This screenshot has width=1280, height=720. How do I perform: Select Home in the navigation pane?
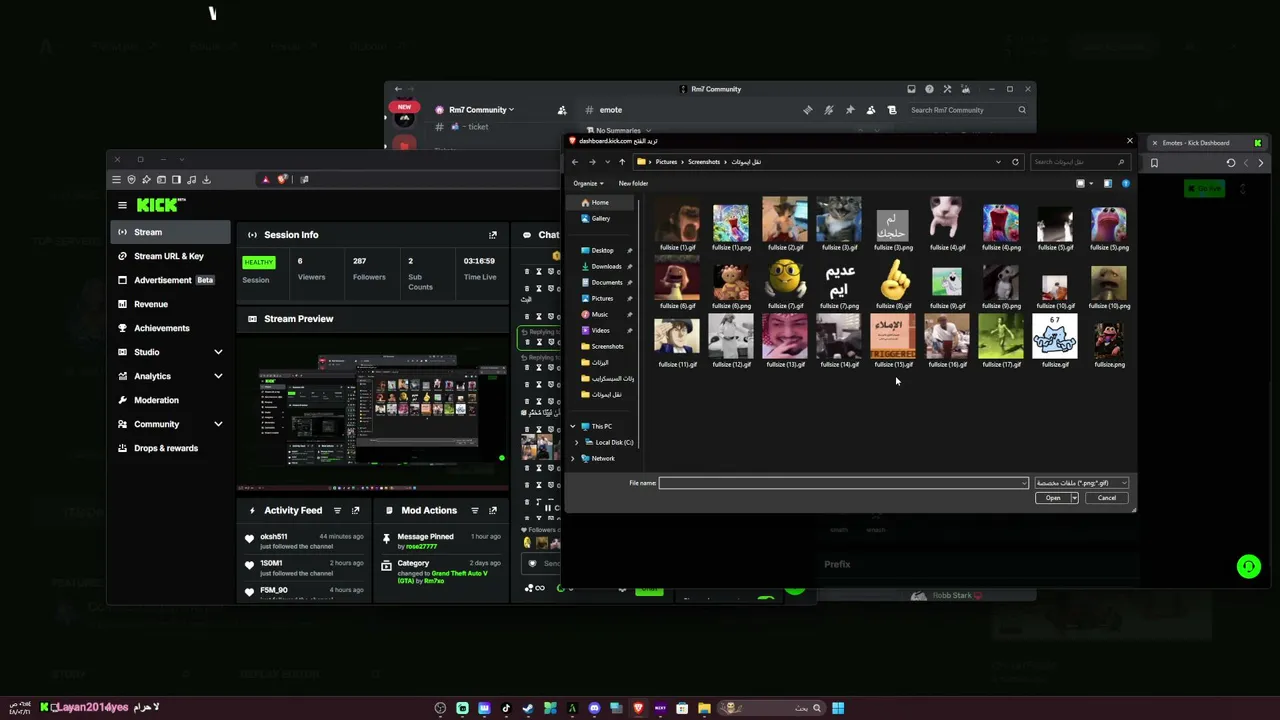tap(599, 203)
